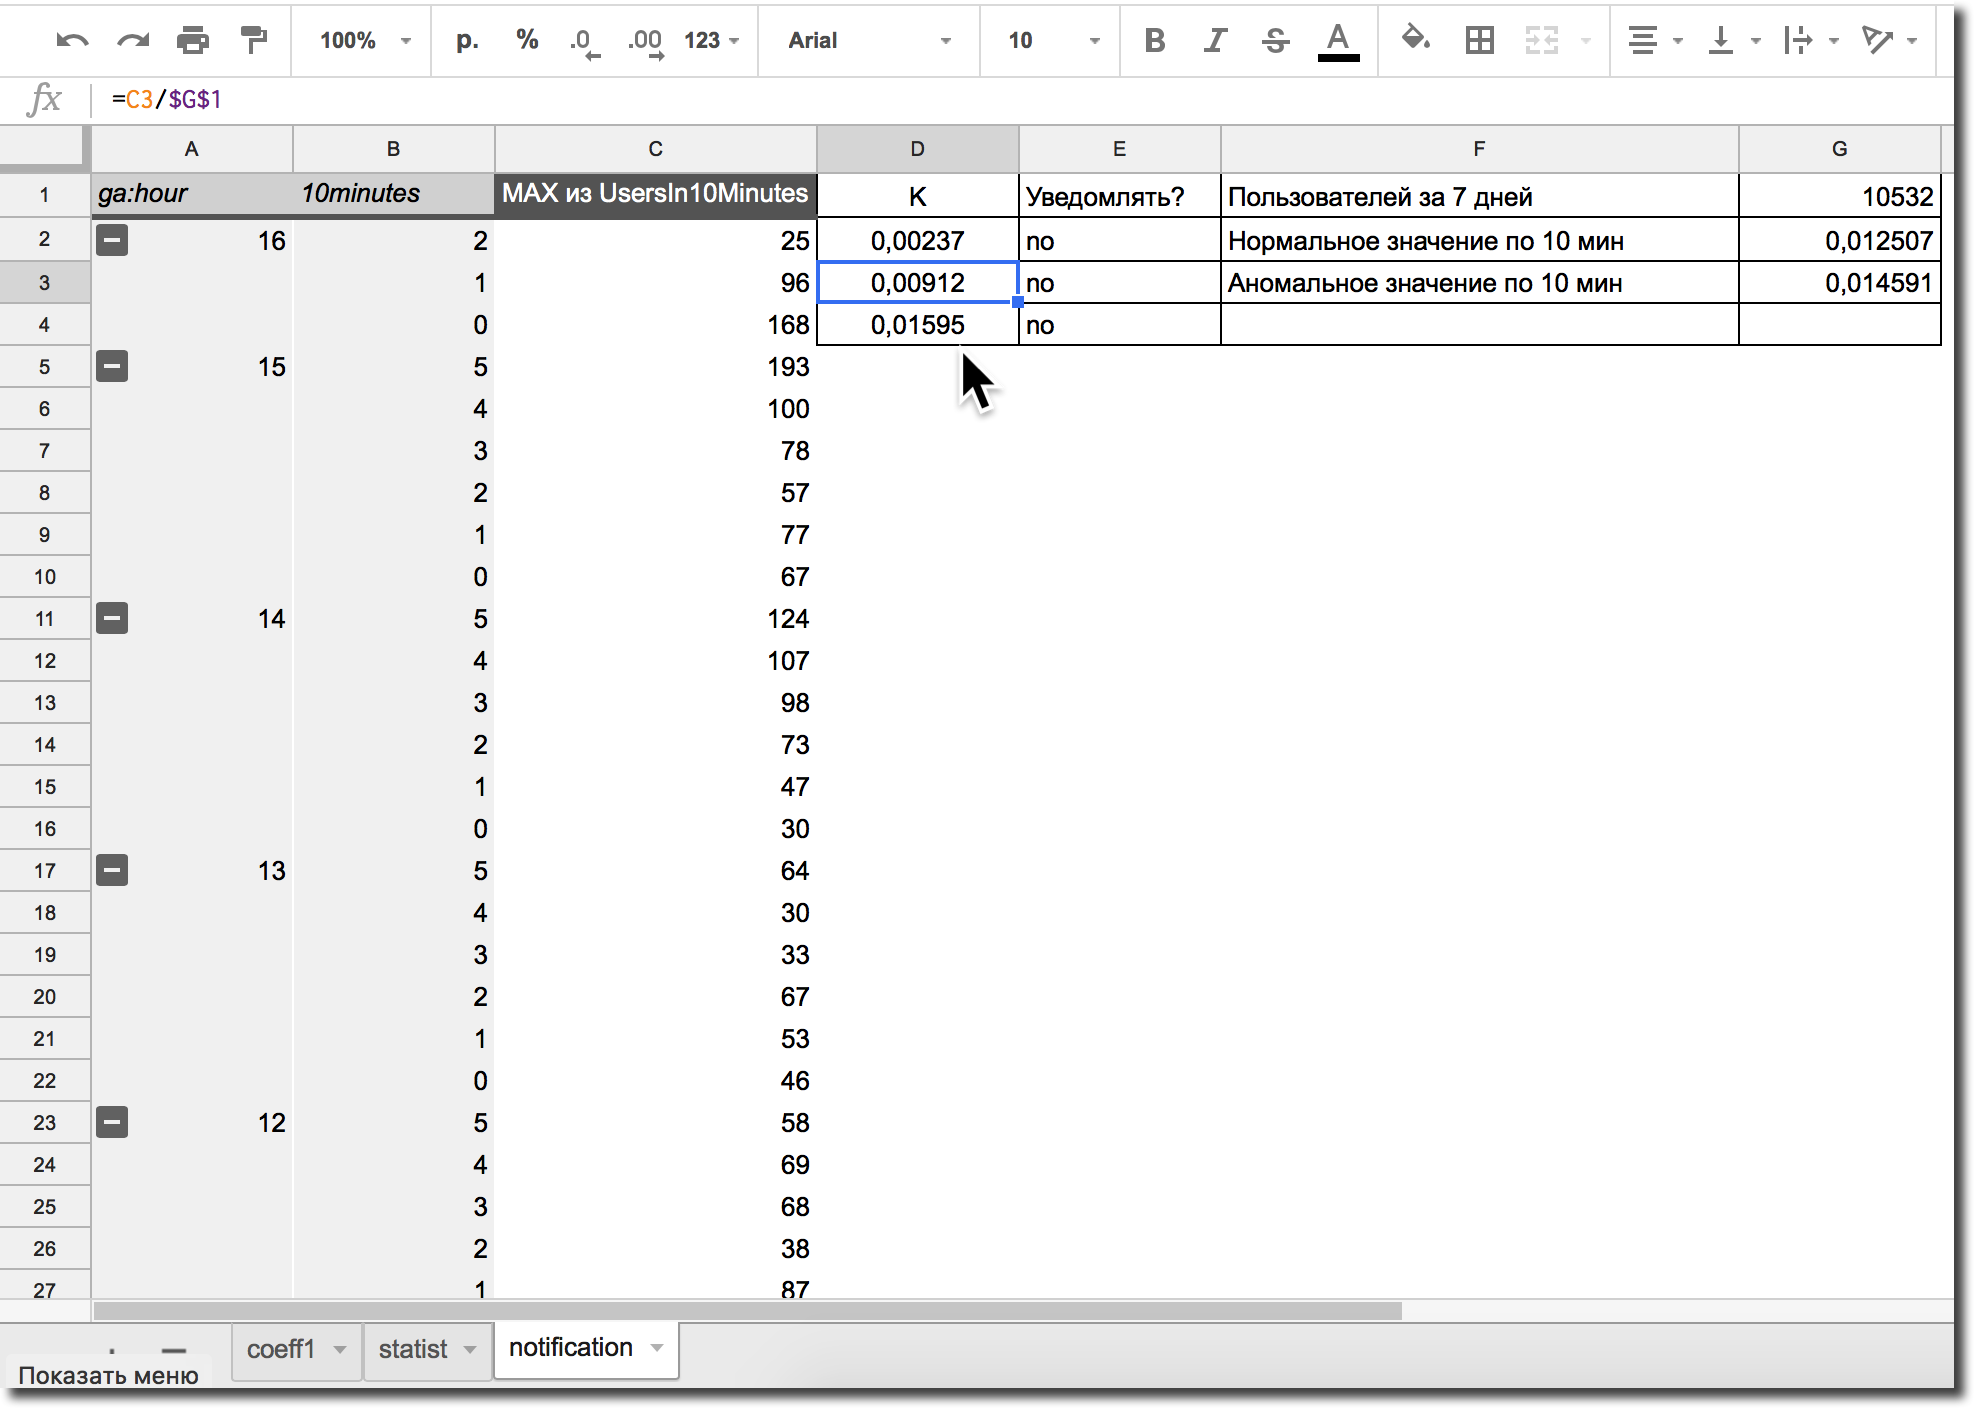
Task: Toggle bold formatting
Action: click(1155, 41)
